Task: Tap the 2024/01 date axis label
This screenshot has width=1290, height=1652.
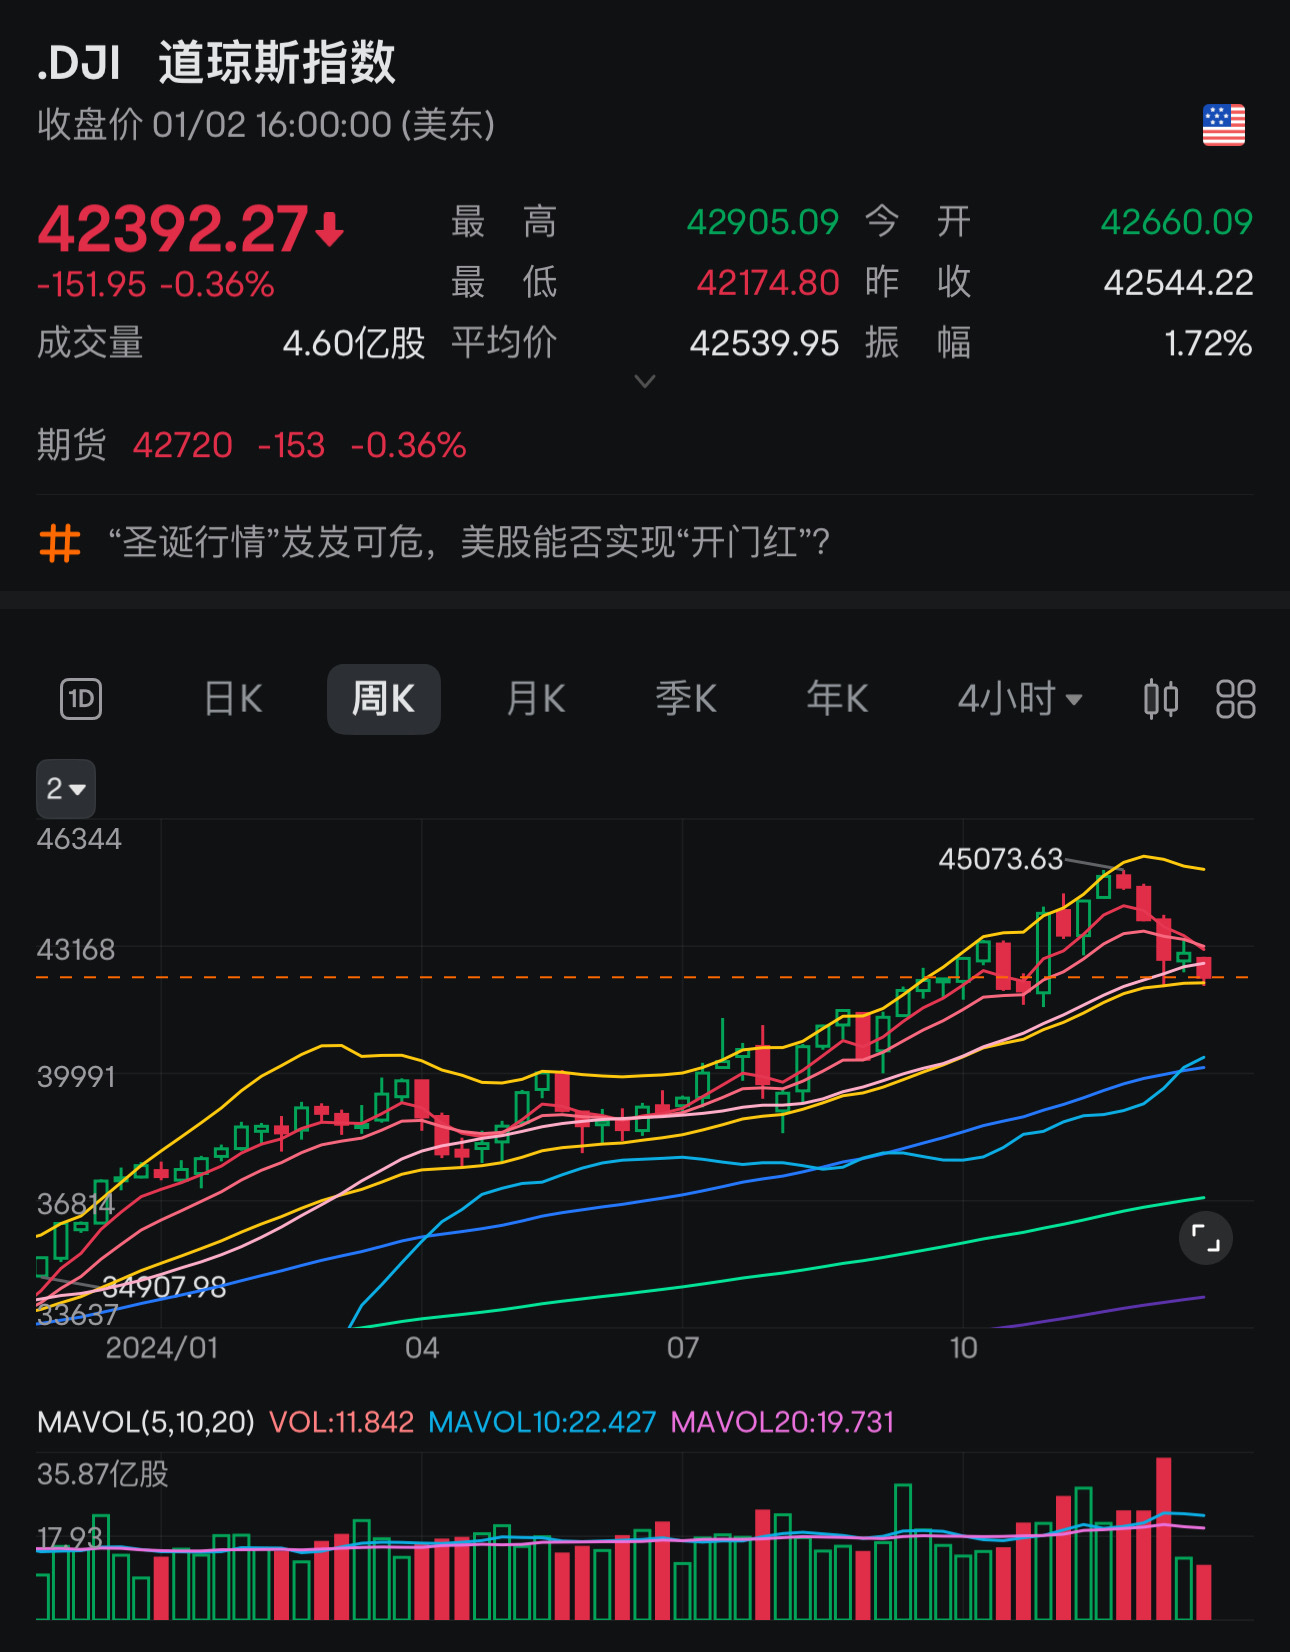Action: point(162,1348)
